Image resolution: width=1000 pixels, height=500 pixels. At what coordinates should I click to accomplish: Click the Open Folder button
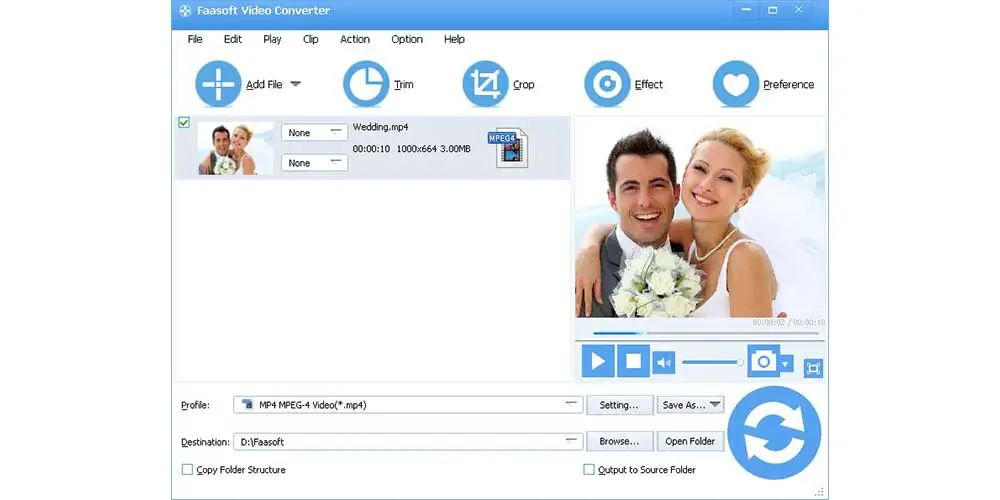(x=691, y=441)
